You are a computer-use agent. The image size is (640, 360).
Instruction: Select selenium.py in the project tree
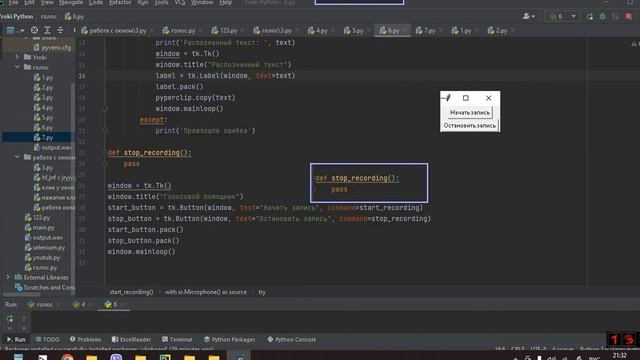[x=44, y=248]
